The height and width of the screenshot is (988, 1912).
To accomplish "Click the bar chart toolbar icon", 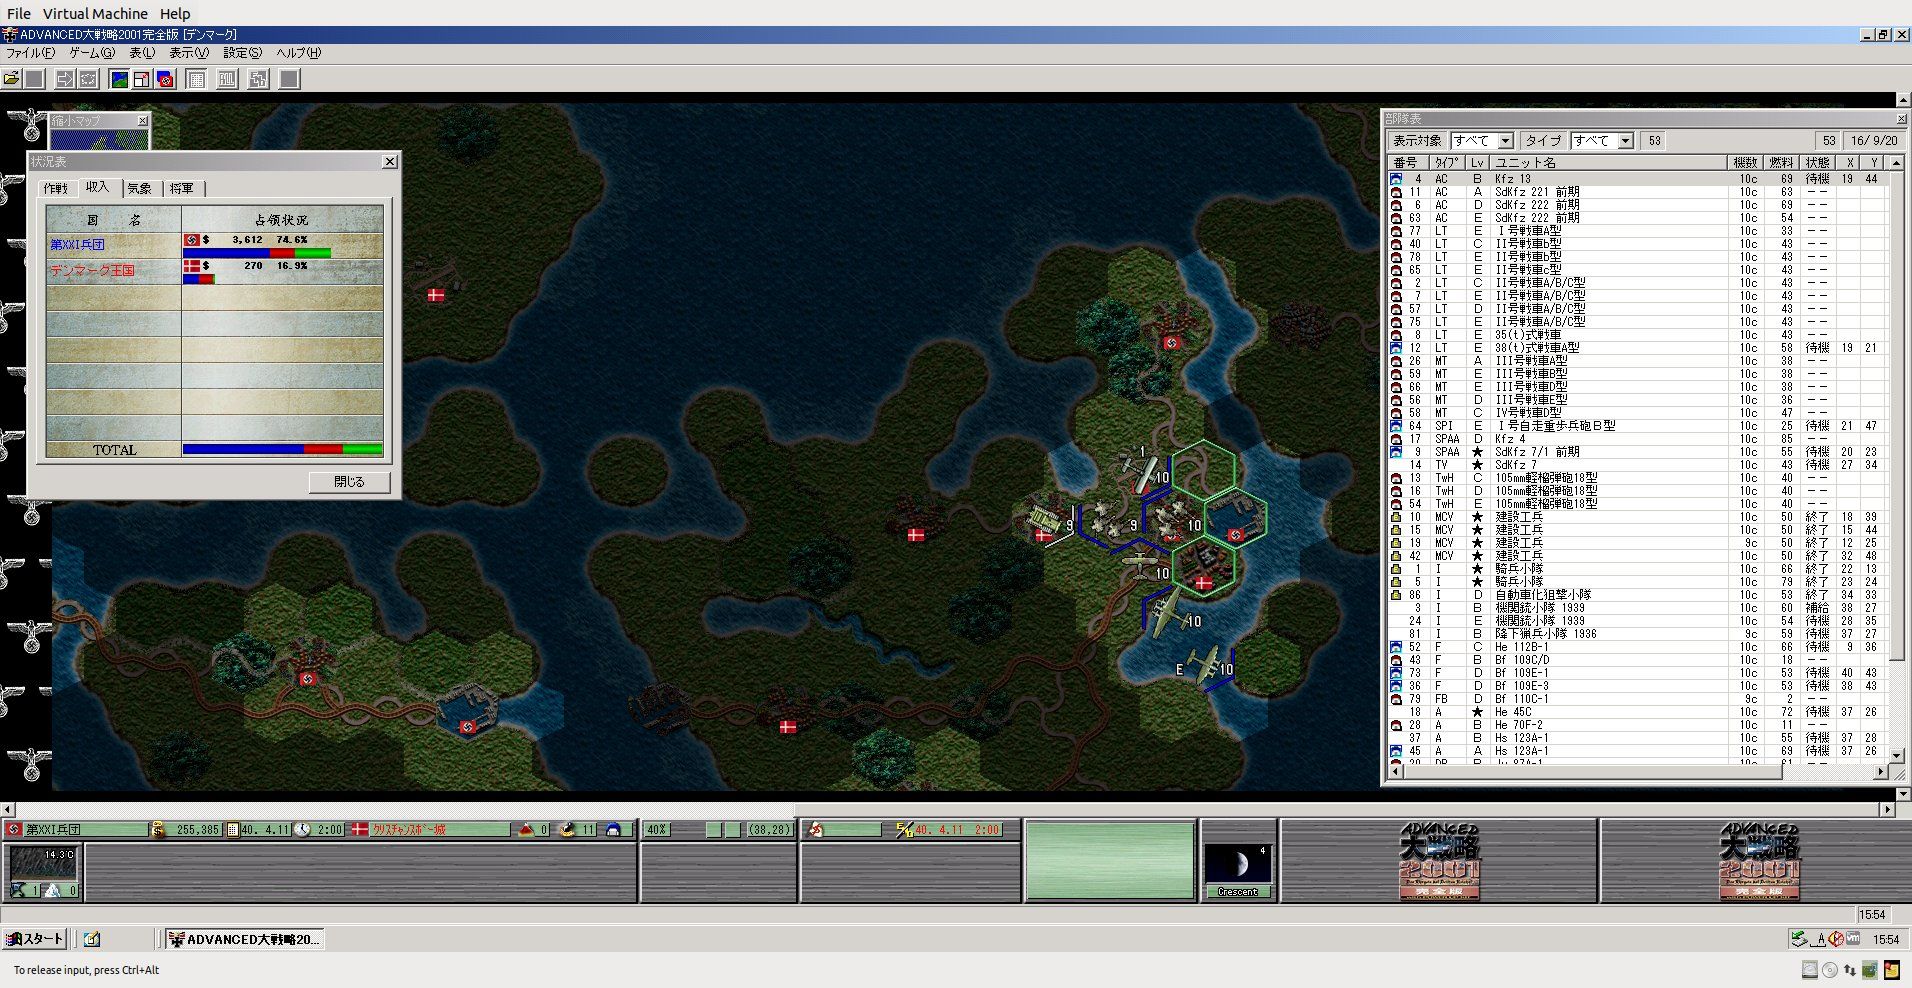I will coord(228,79).
